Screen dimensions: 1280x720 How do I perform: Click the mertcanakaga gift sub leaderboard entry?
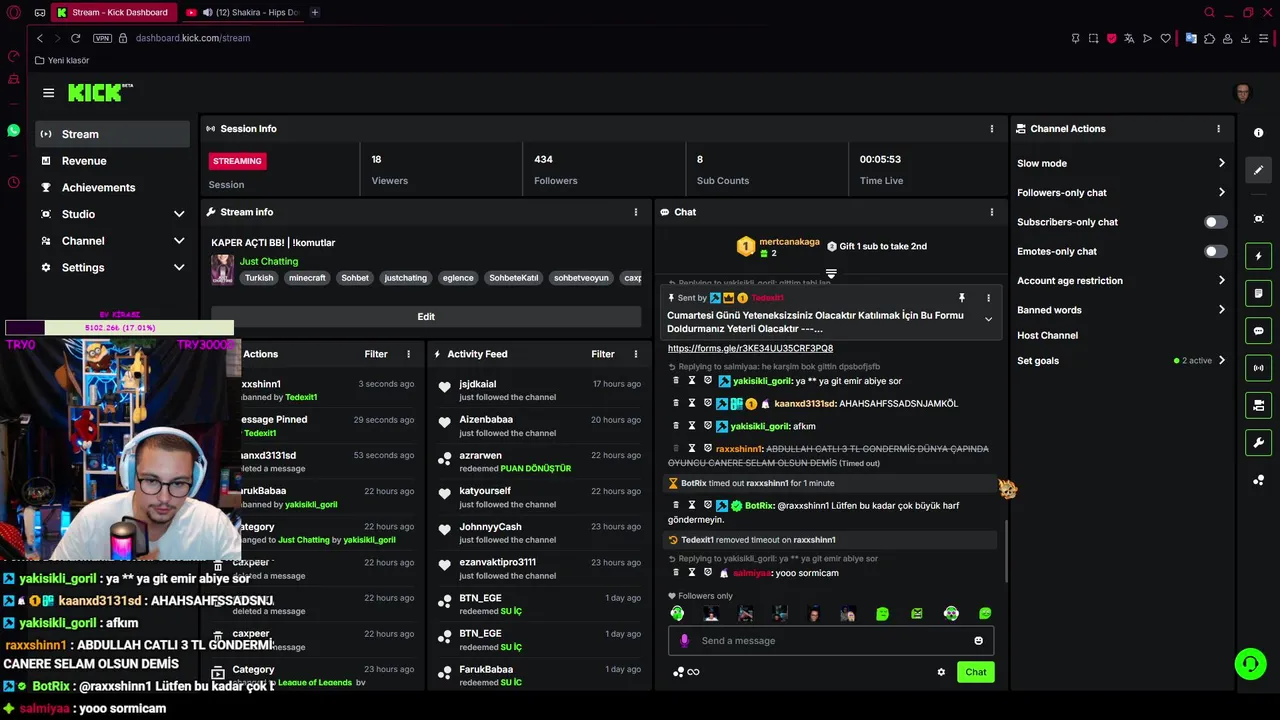778,247
